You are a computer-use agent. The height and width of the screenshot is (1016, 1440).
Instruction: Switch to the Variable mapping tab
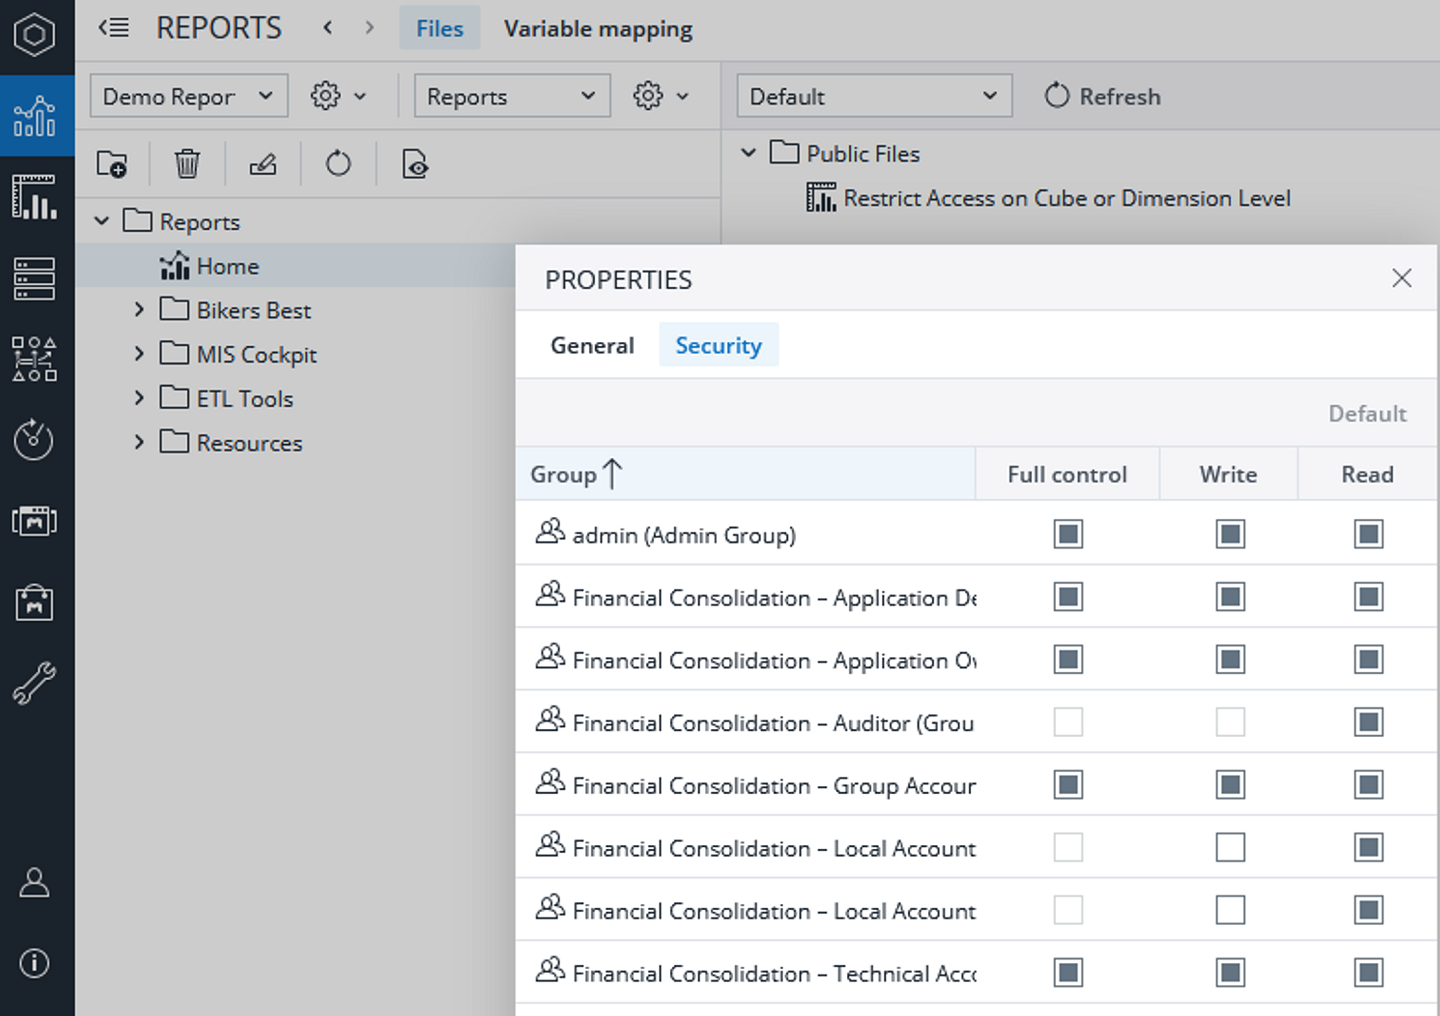coord(598,29)
